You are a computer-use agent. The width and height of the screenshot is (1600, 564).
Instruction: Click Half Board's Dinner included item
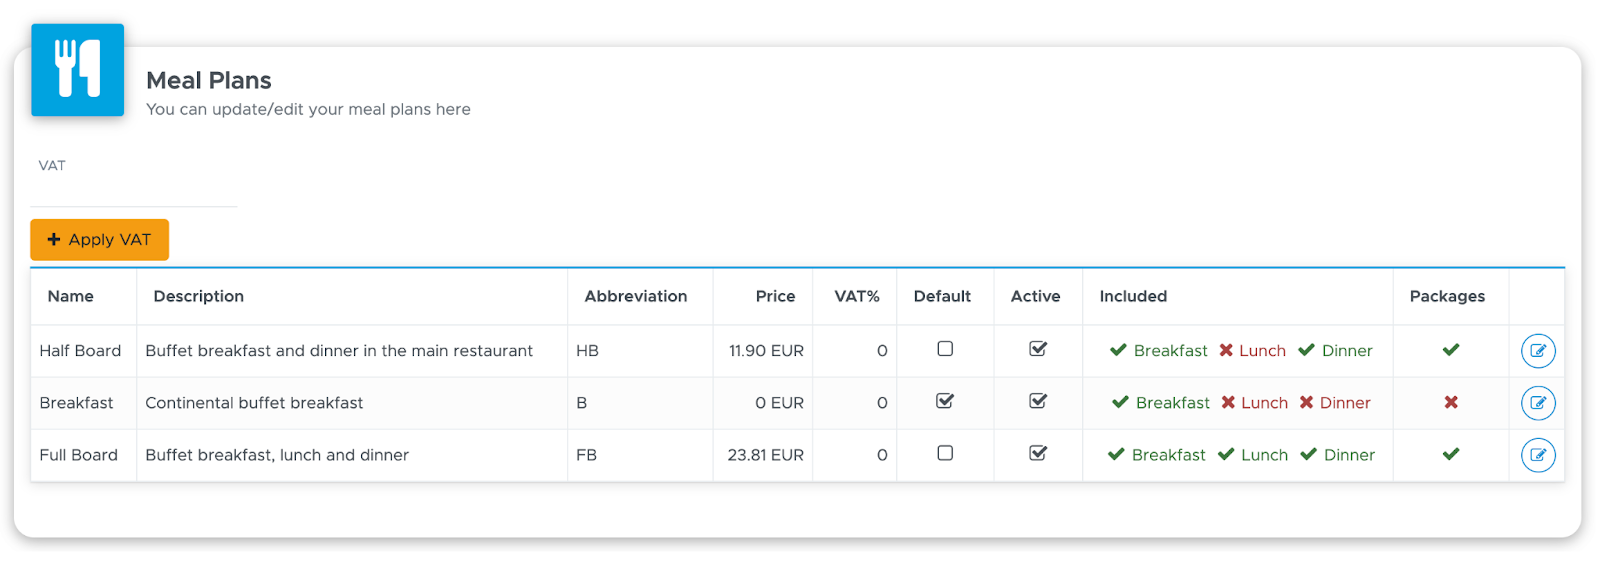[1335, 351]
